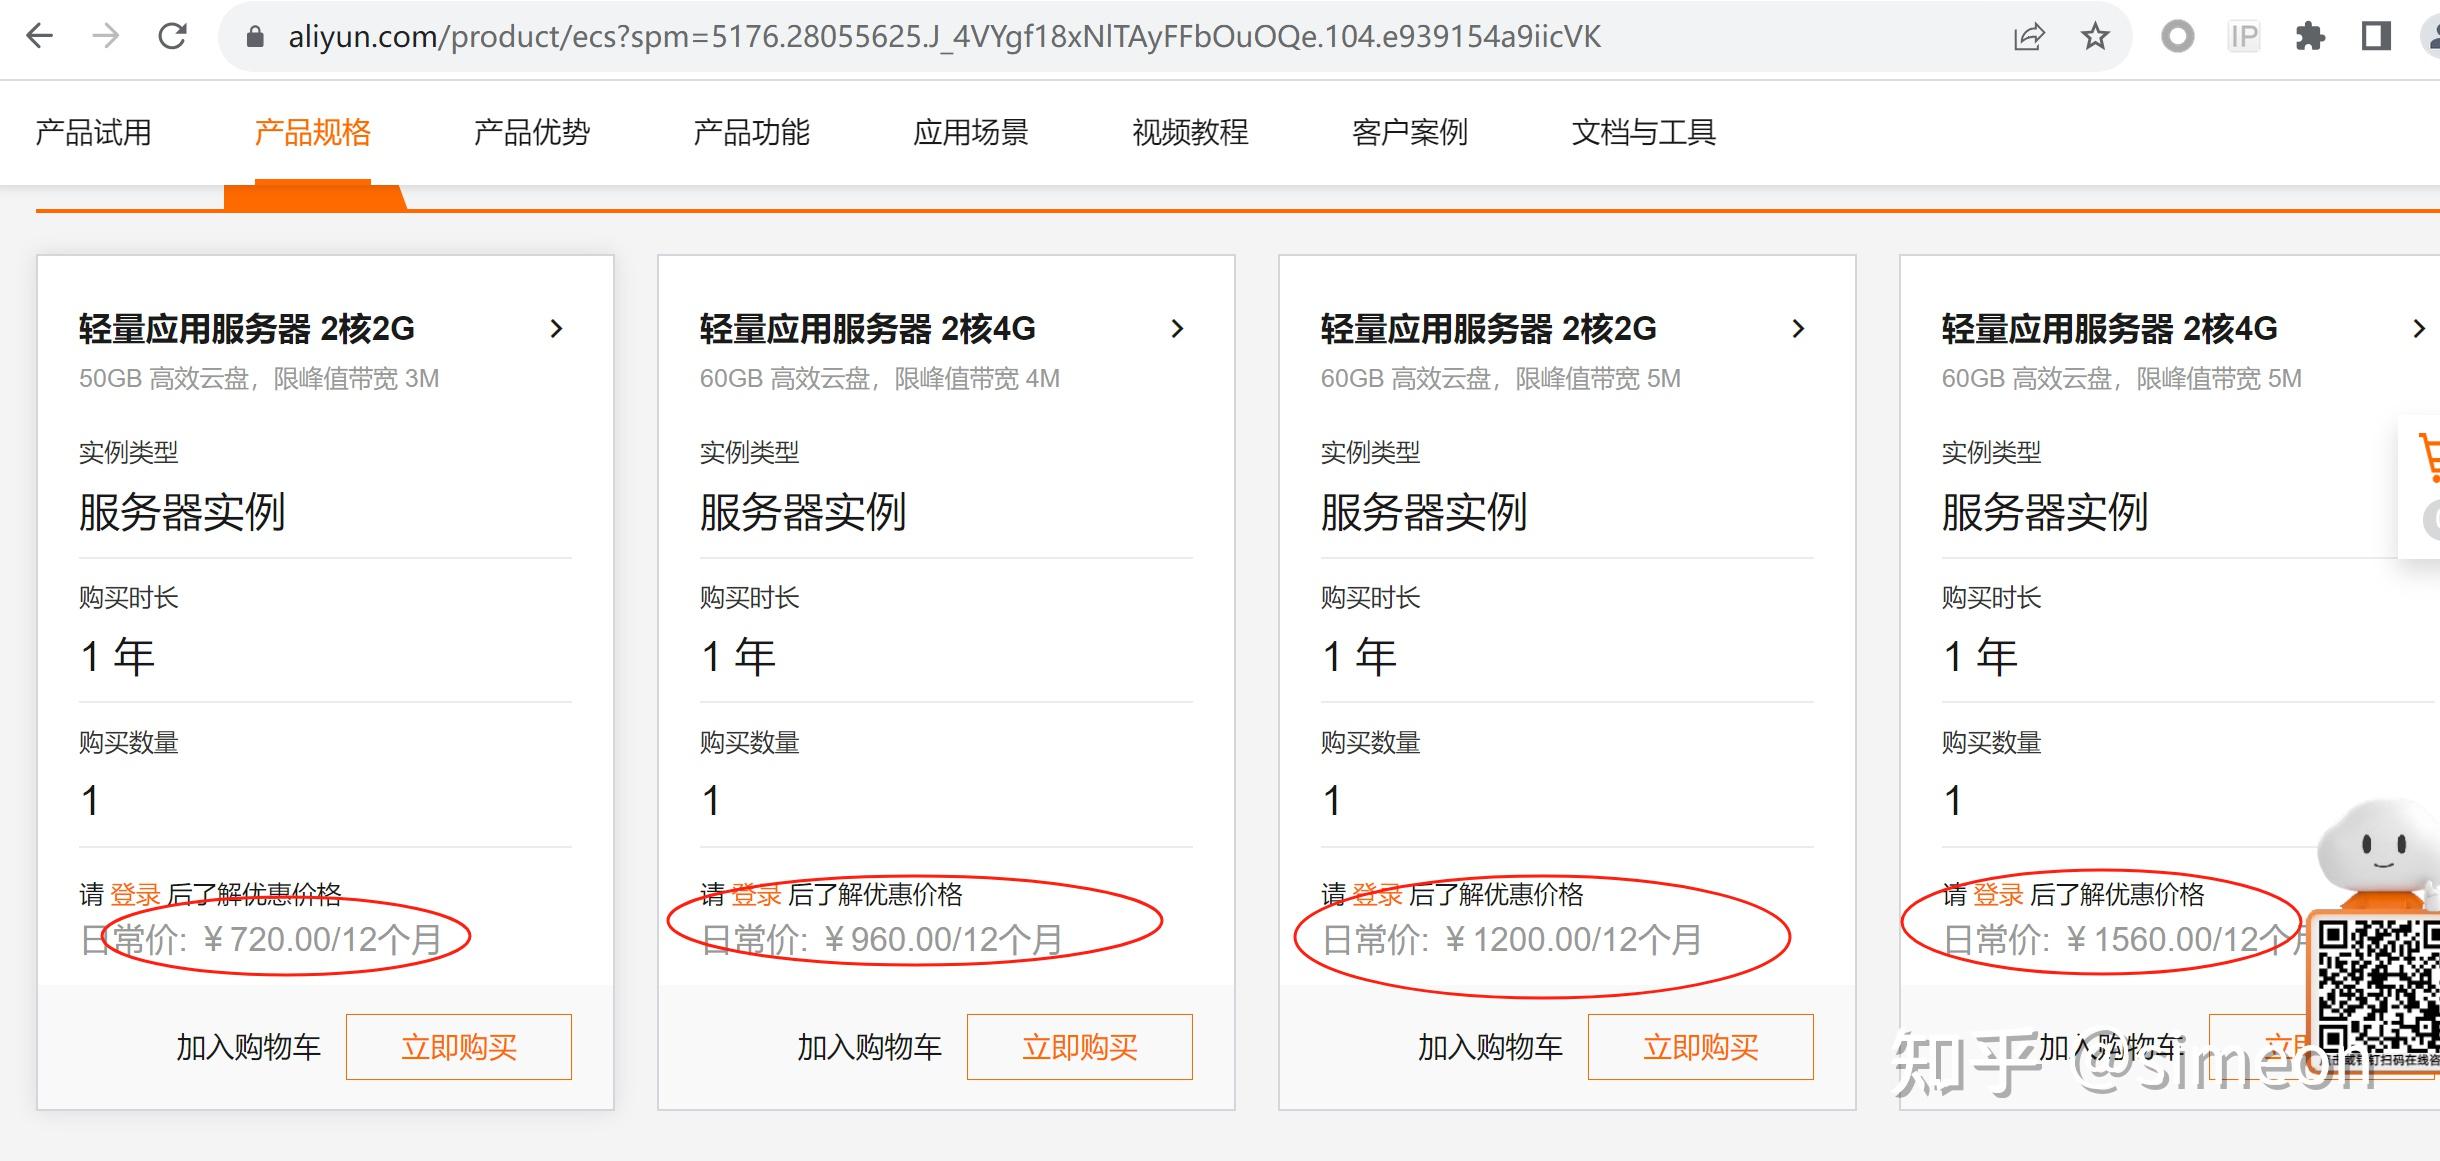This screenshot has height=1161, width=2440.
Task: Click the address bar URL field
Action: click(944, 37)
